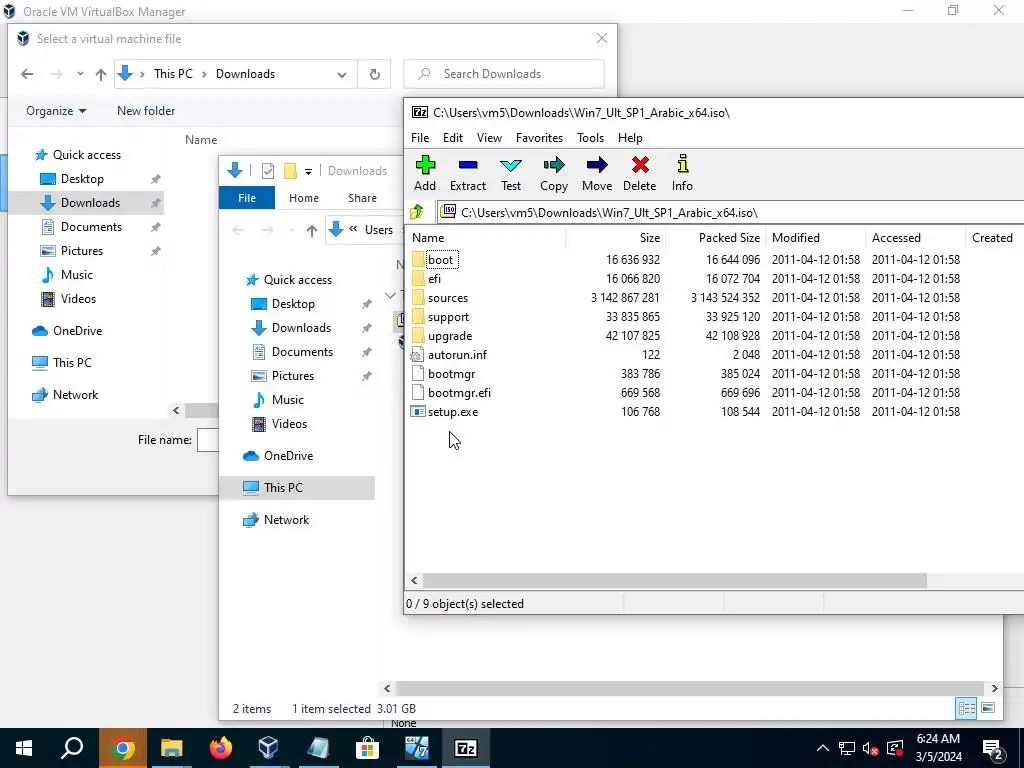Select Downloads in Explorer navigation pane
This screenshot has height=768, width=1024.
(x=301, y=328)
